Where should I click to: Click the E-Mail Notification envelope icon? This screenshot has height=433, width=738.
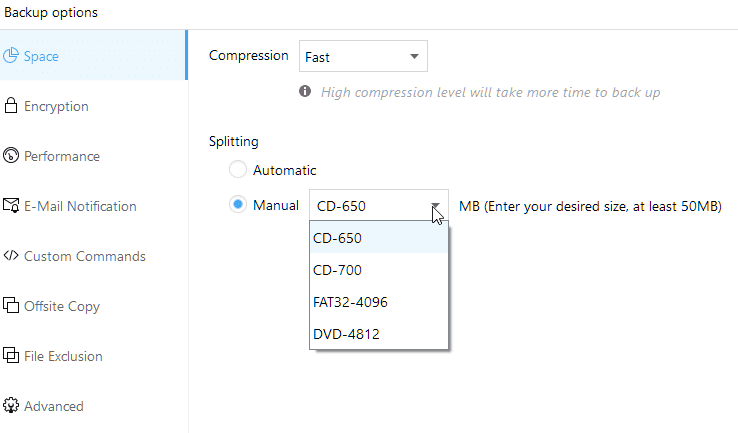tap(11, 205)
